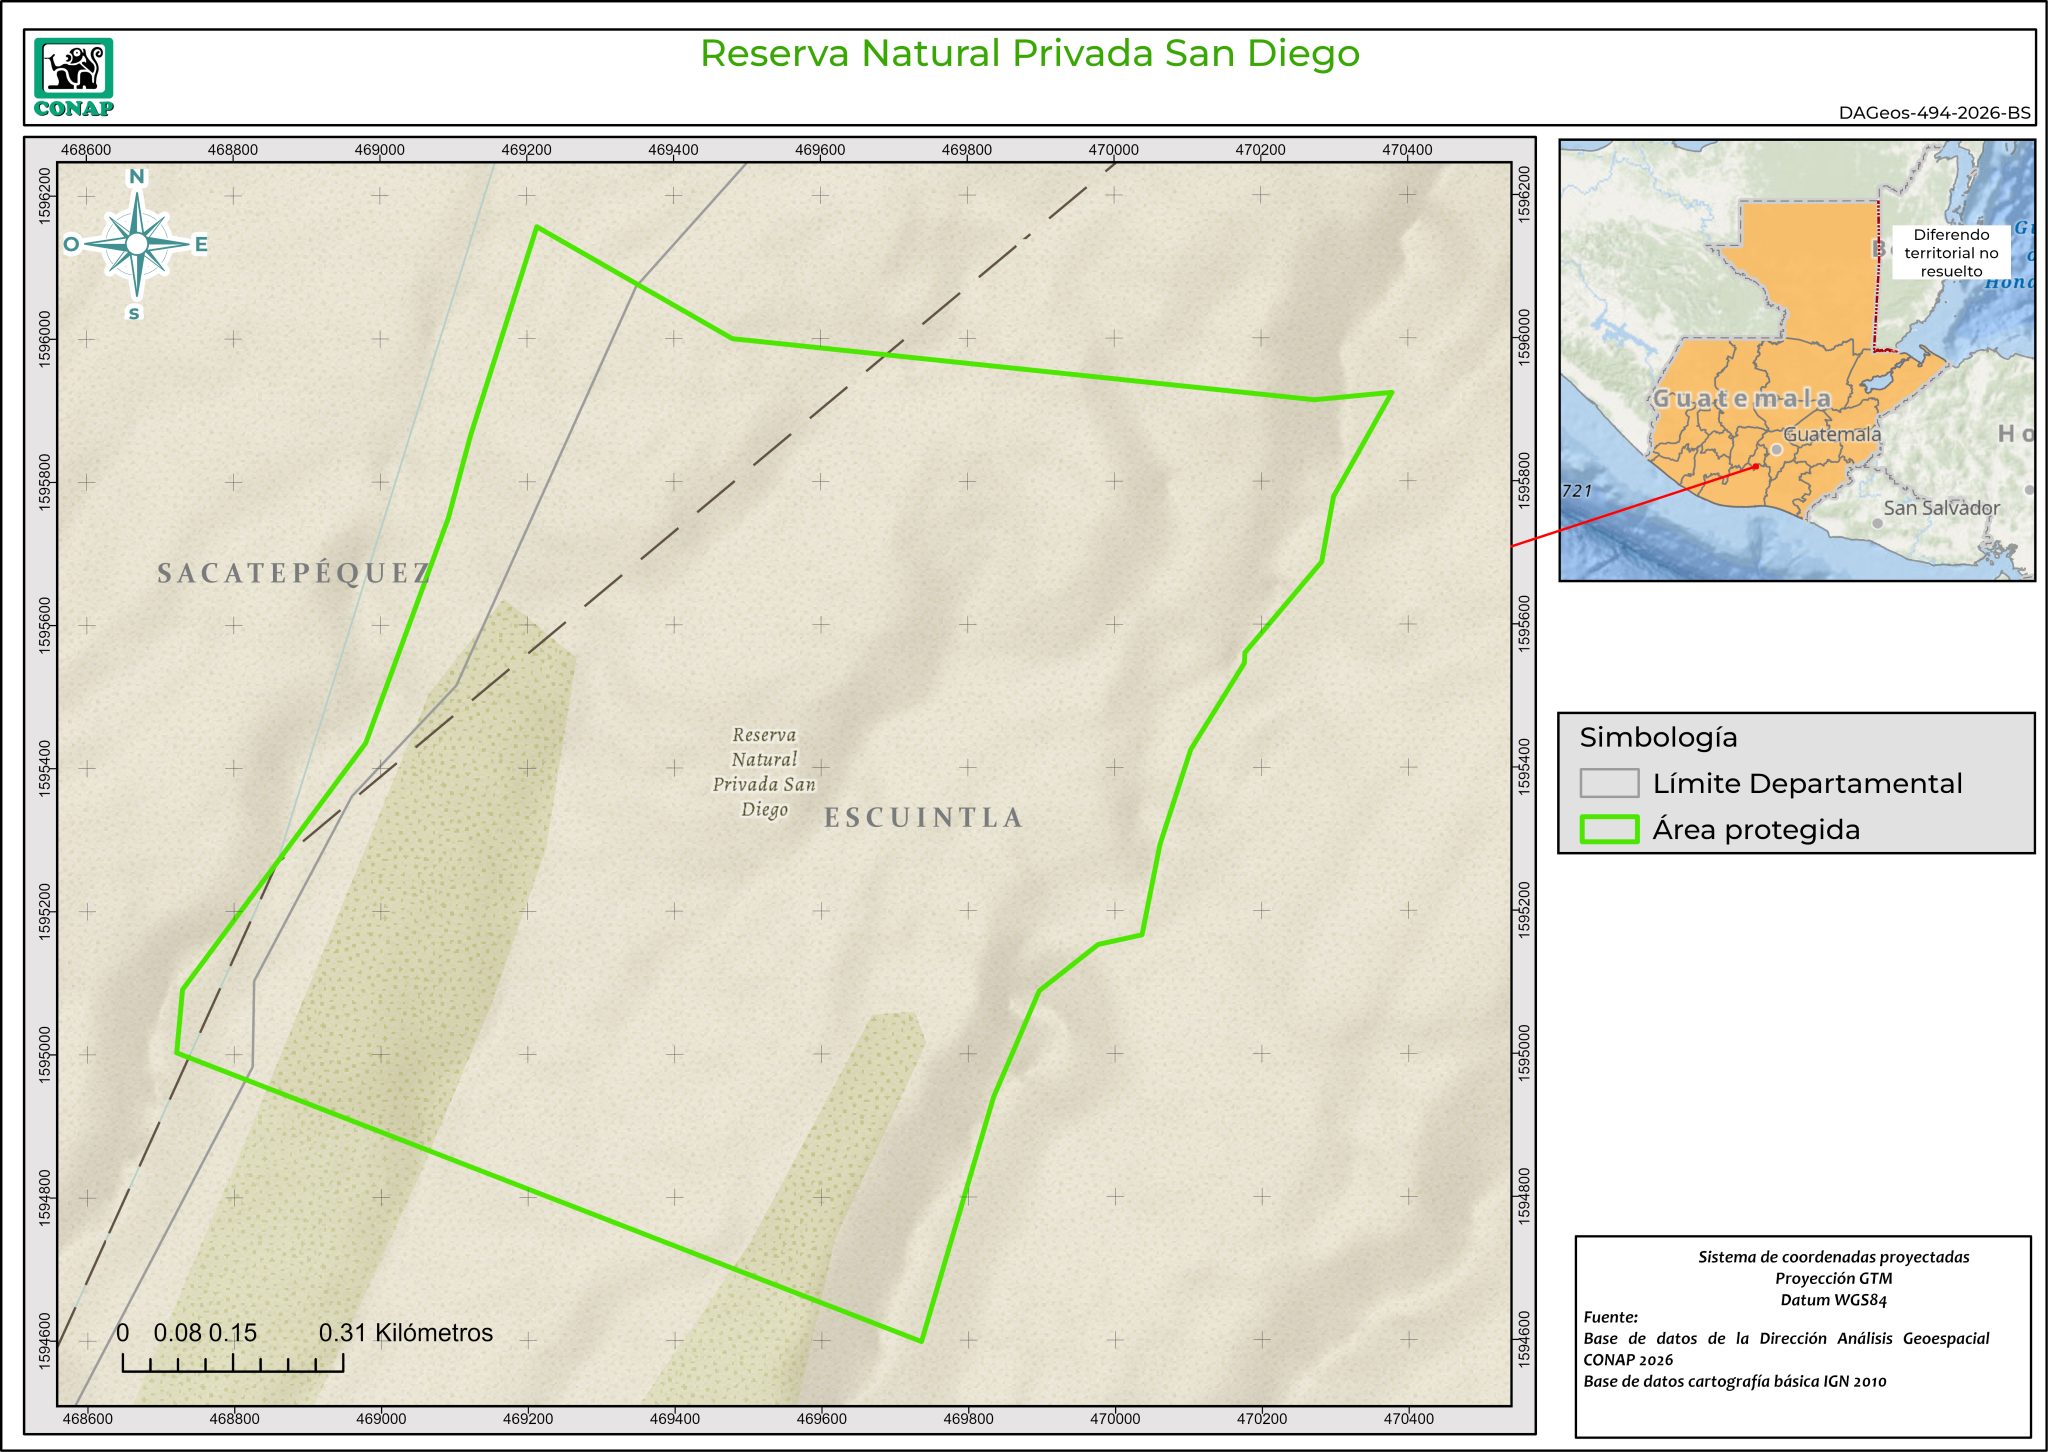The image size is (2048, 1452).
Task: Click the 0.31 Kilómetros scale label
Action: tap(405, 1333)
